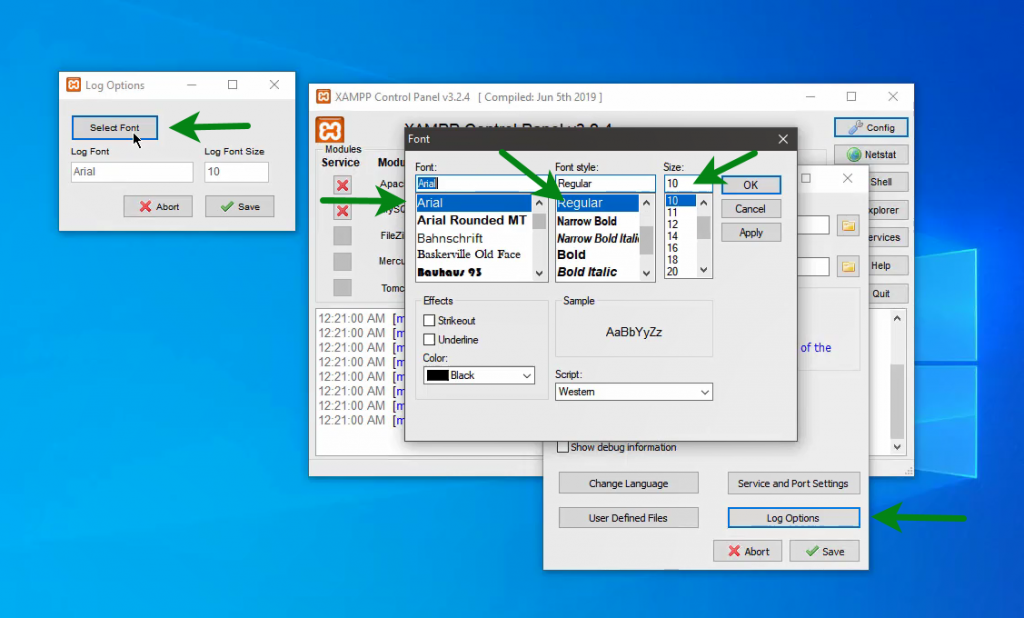Open Log Options in config dialog

click(x=793, y=518)
